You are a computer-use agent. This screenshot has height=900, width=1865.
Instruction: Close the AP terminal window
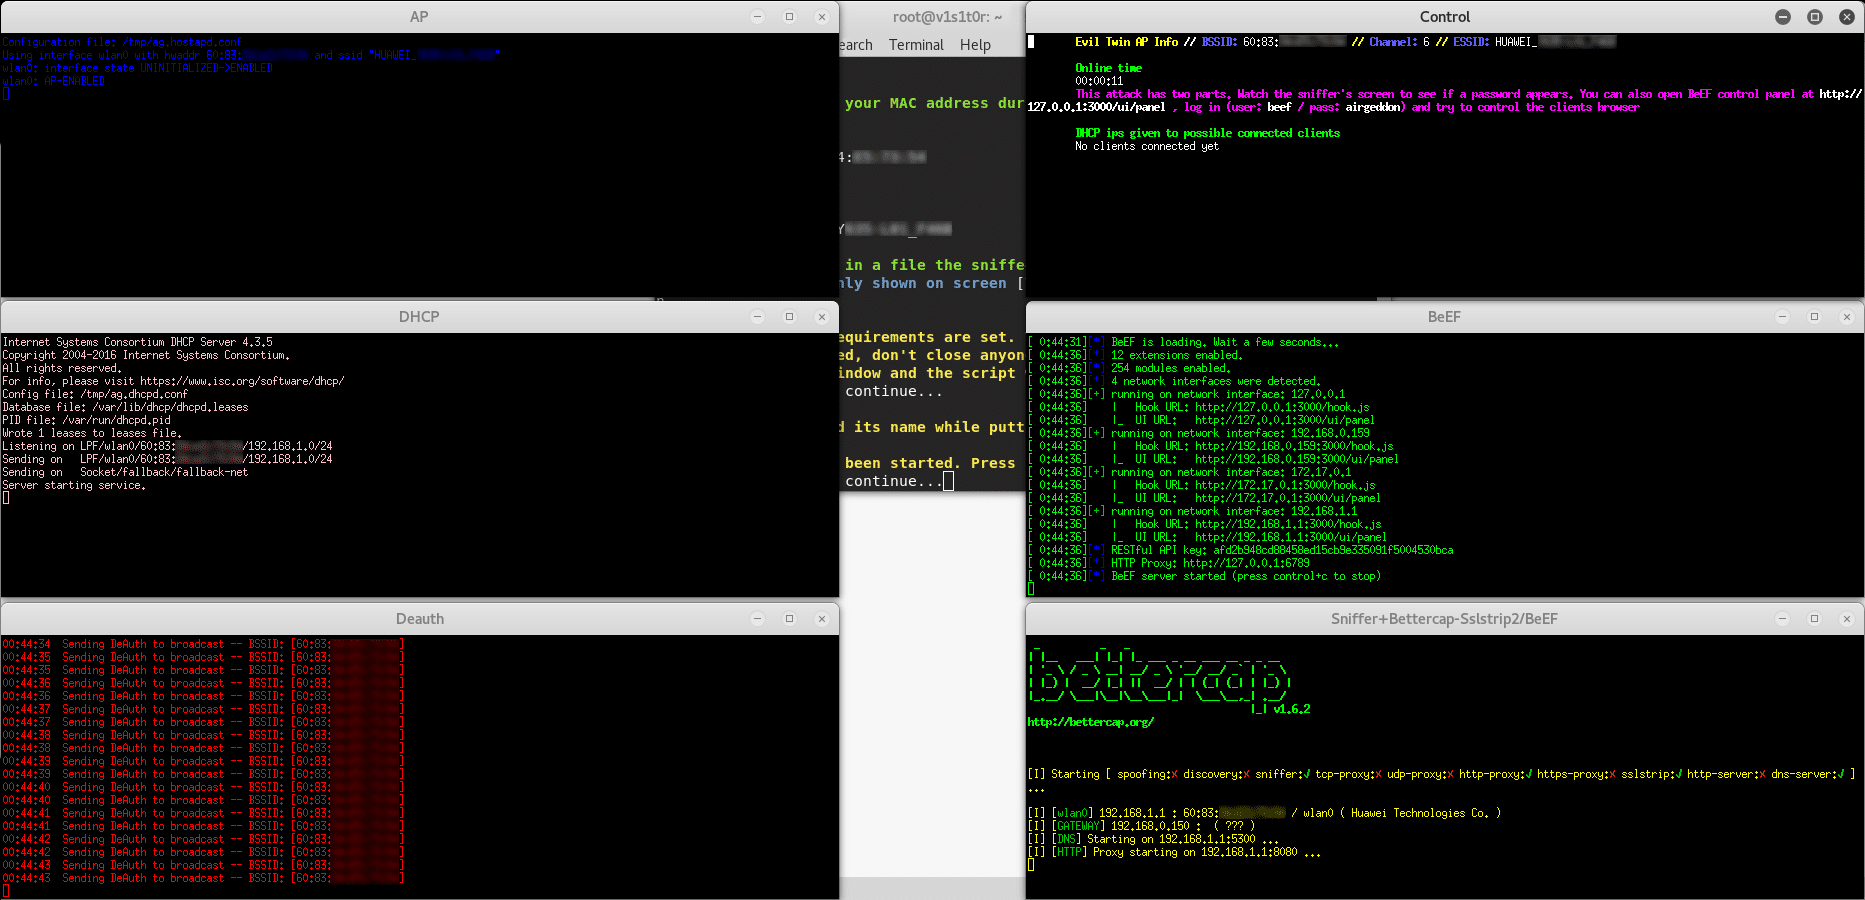pyautogui.click(x=821, y=17)
